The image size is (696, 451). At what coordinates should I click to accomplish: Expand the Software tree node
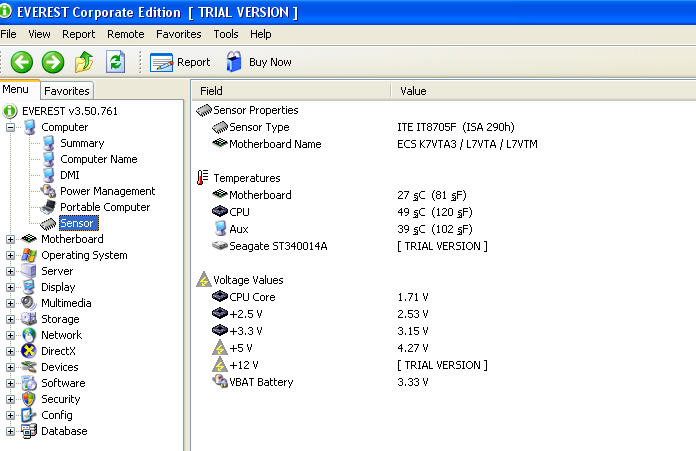10,383
